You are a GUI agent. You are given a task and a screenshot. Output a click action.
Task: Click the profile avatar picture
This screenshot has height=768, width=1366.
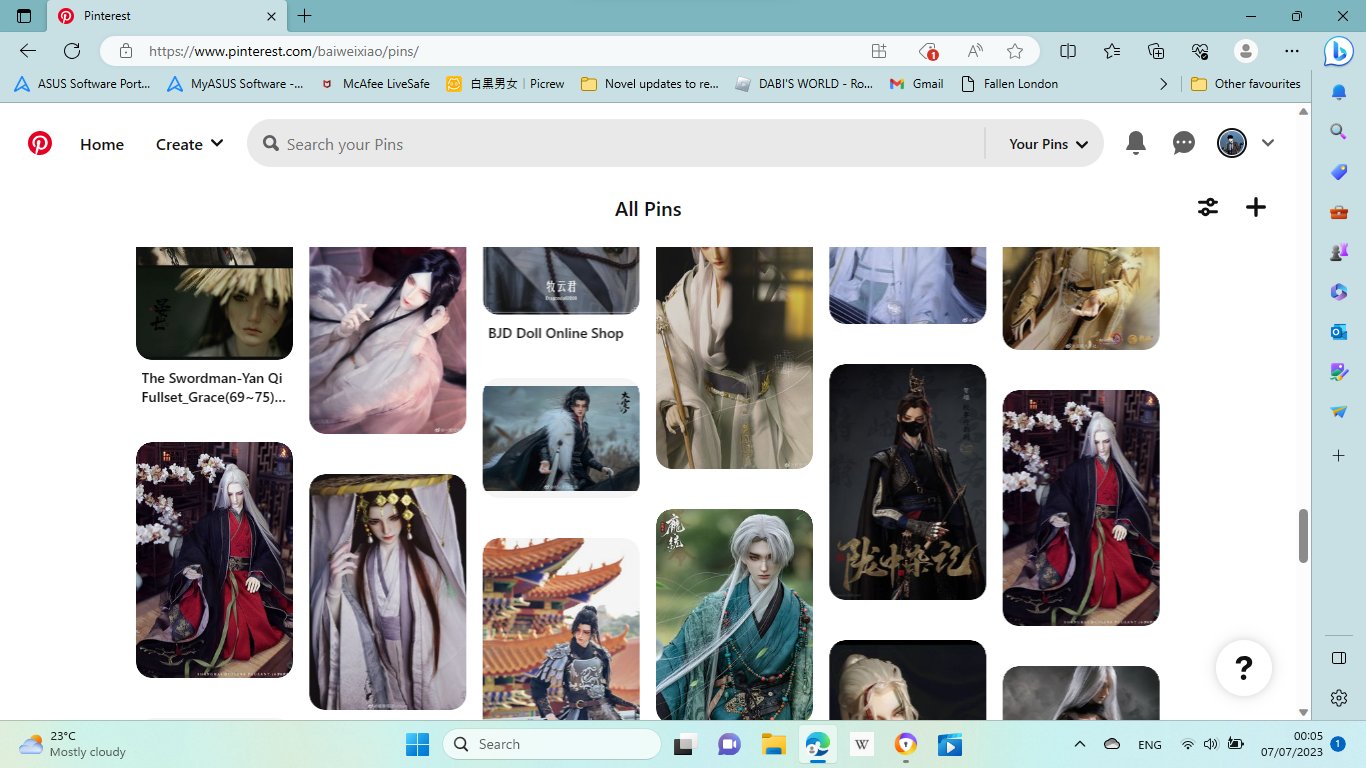click(1231, 143)
